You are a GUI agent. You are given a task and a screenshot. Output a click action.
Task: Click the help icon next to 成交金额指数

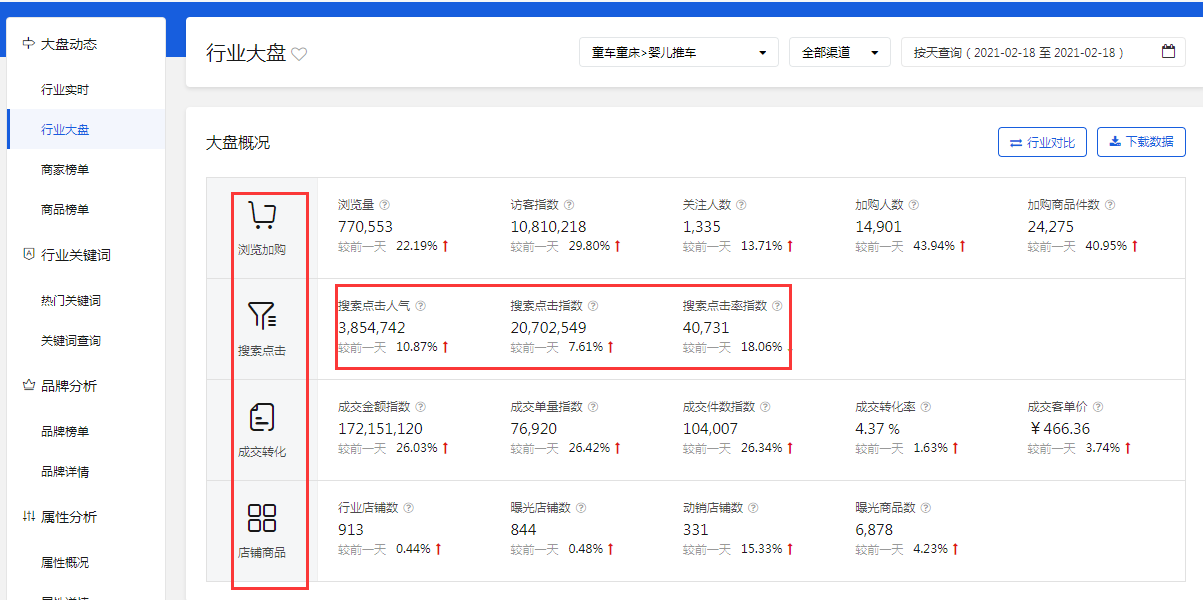420,407
